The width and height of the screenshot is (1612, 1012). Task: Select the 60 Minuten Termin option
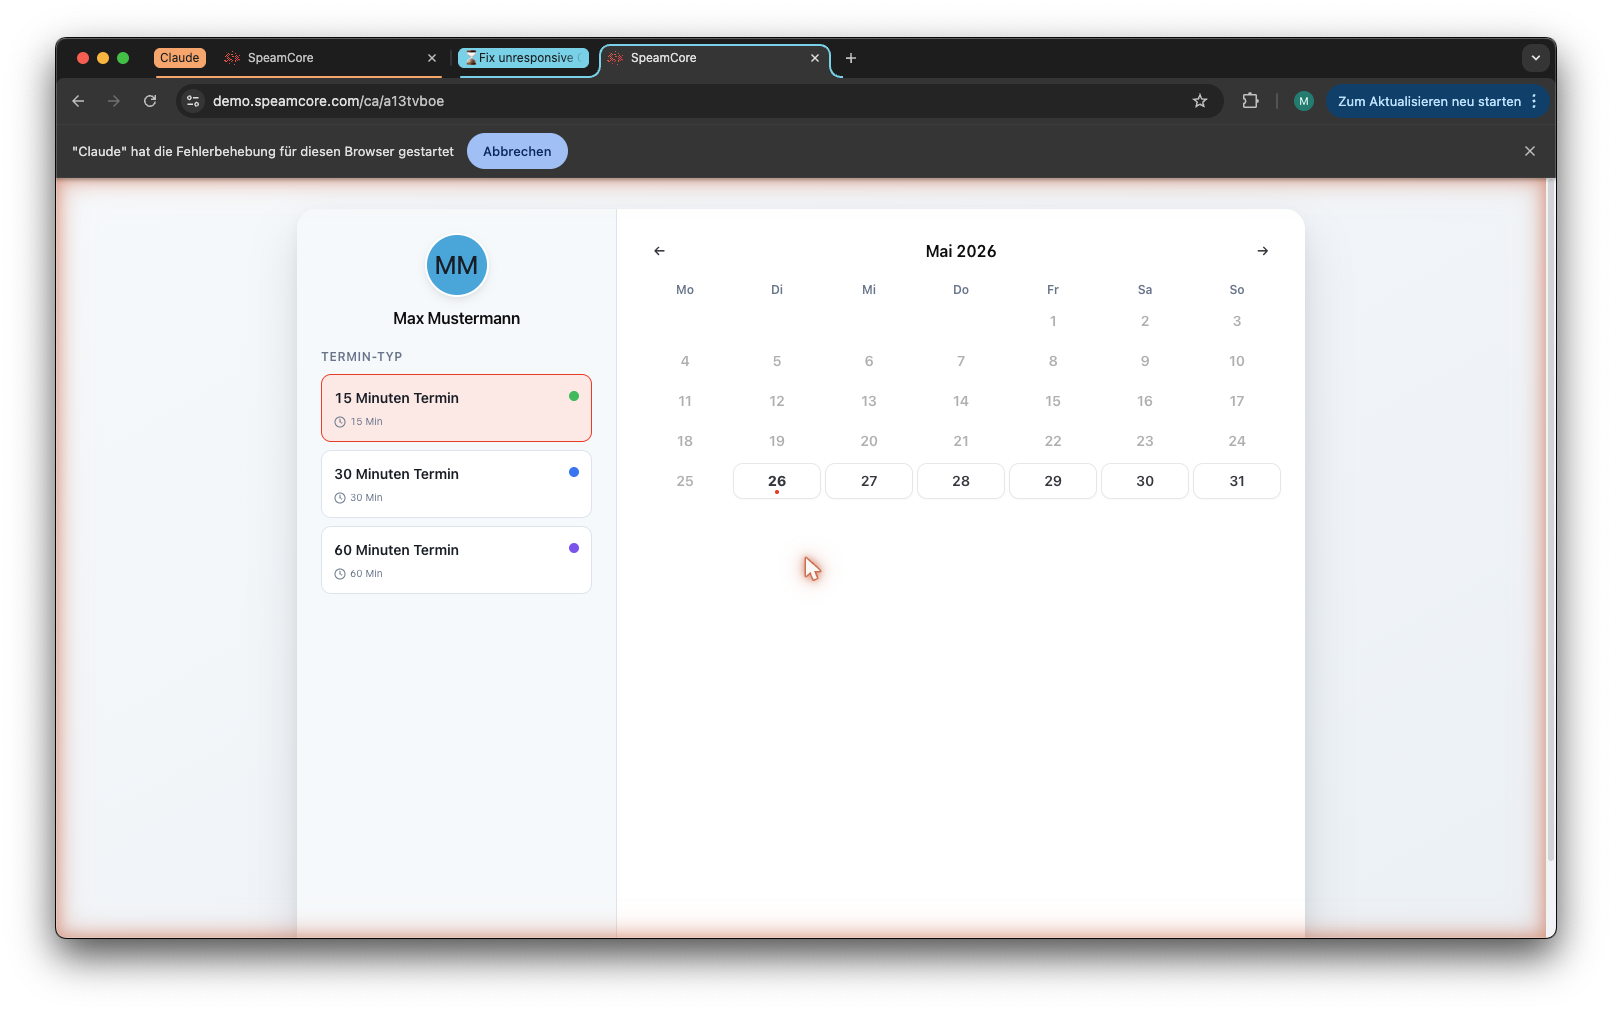(x=456, y=560)
